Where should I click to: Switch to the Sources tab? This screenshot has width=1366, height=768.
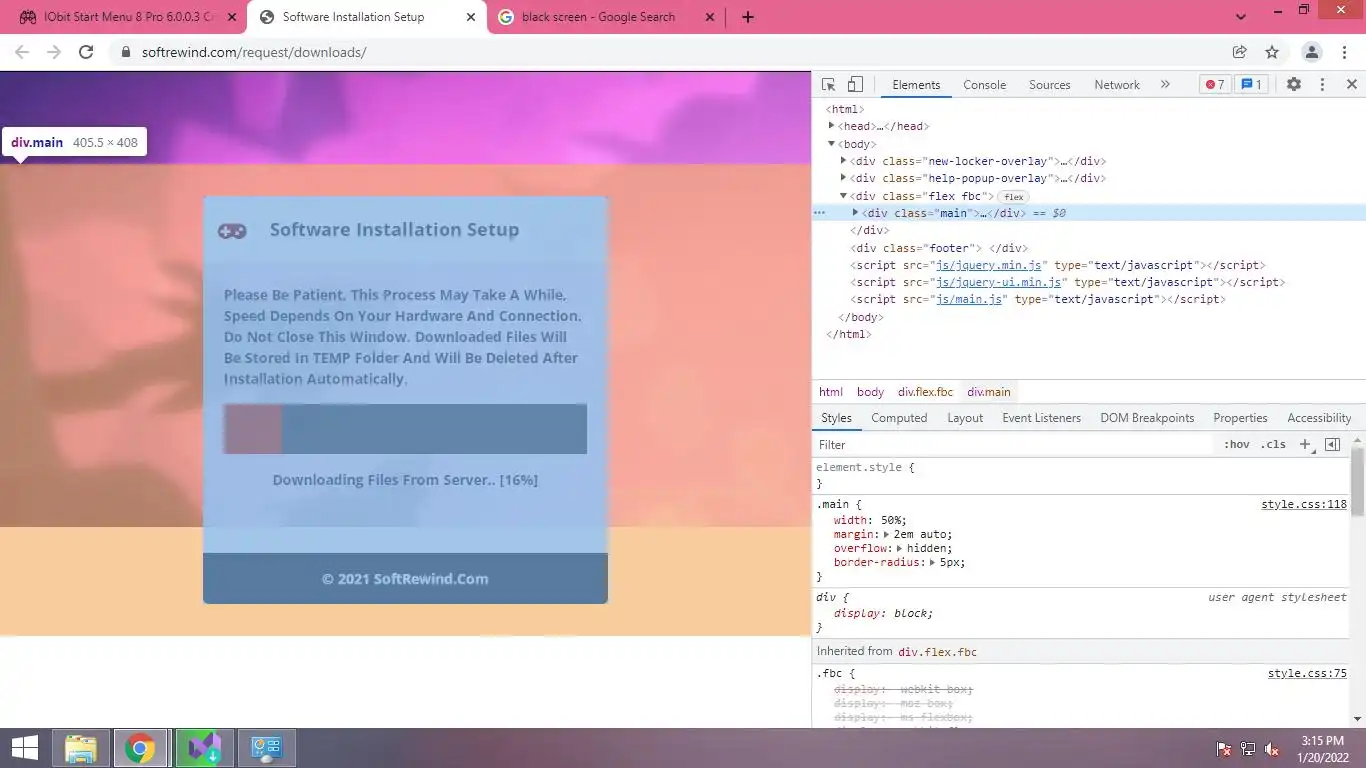coord(1049,85)
